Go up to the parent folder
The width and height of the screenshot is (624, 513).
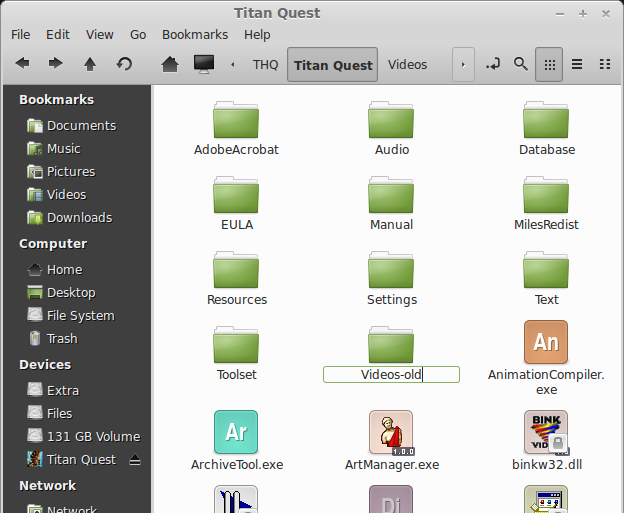[90, 64]
